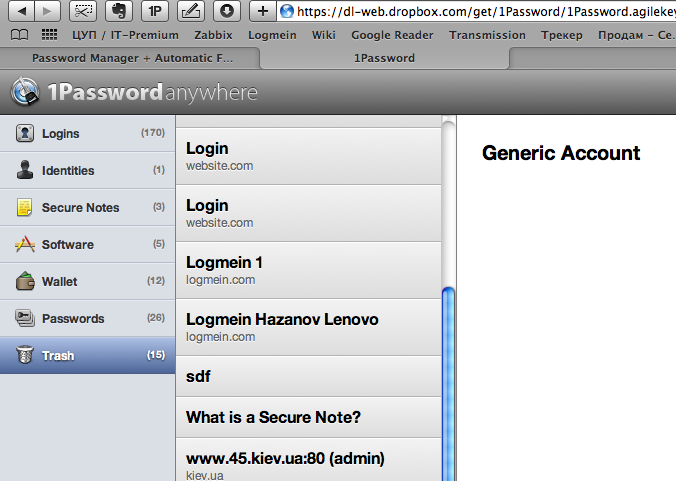The height and width of the screenshot is (481, 676).
Task: Open the Wiki bookmark
Action: pos(323,35)
